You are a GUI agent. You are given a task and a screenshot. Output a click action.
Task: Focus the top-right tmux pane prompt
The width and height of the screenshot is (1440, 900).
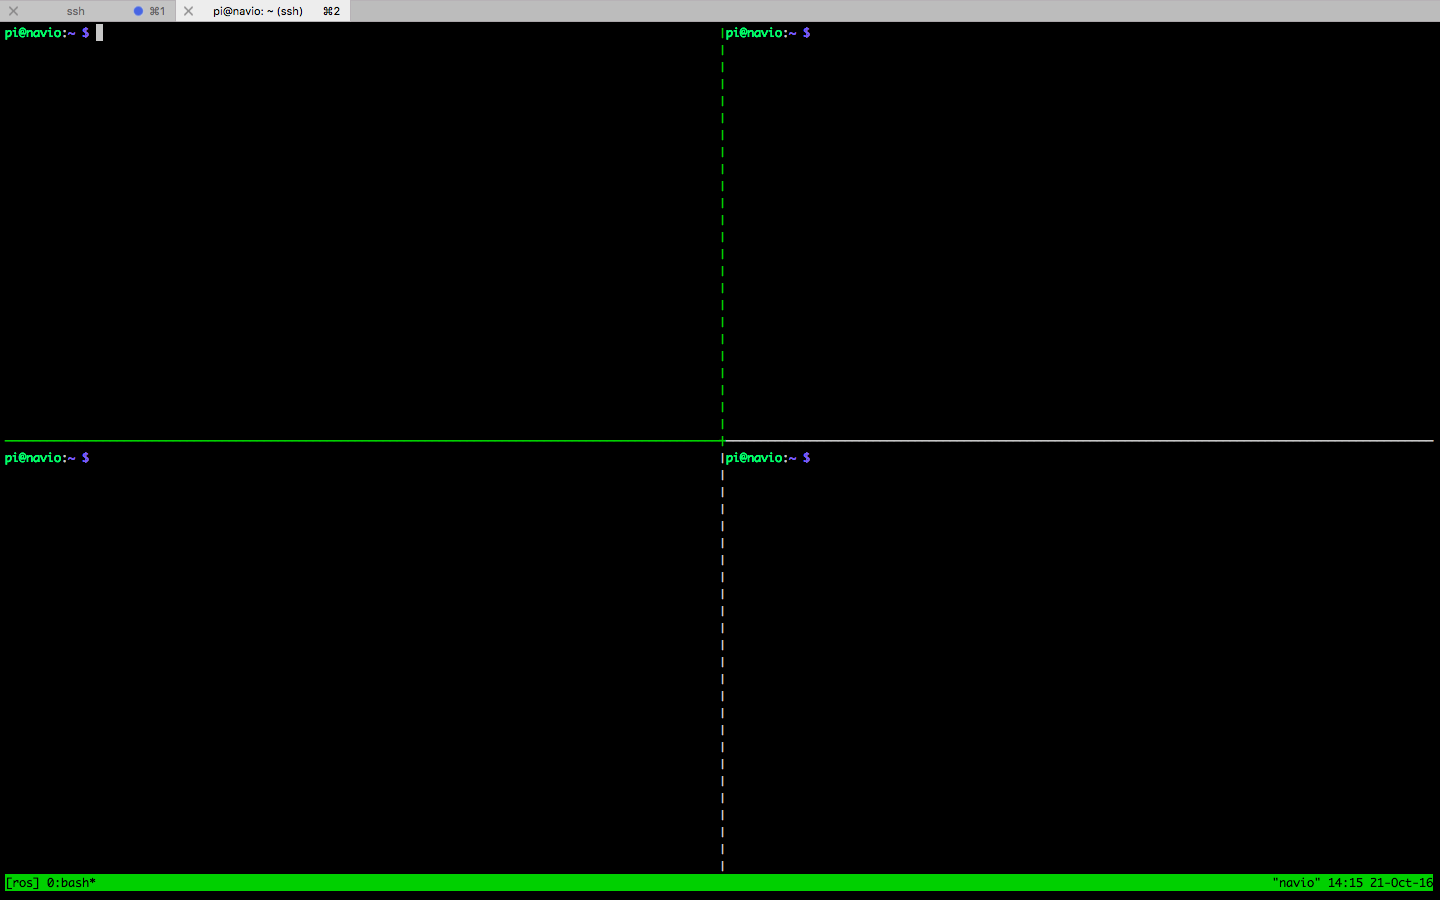click(768, 33)
